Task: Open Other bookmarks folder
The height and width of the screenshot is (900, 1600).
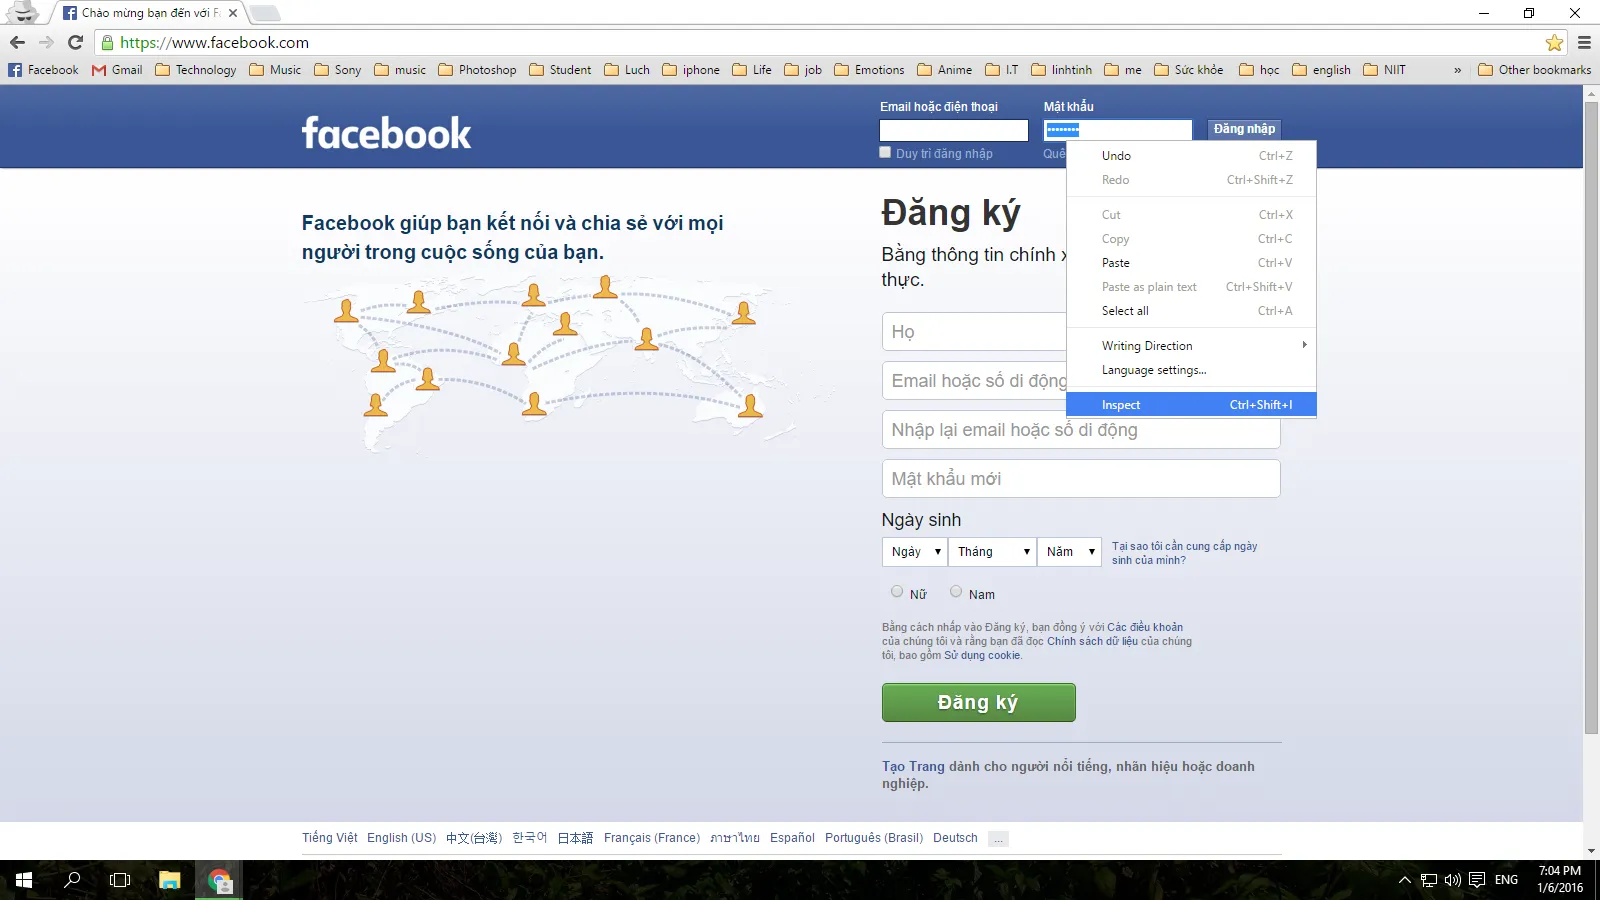Action: click(x=1534, y=70)
